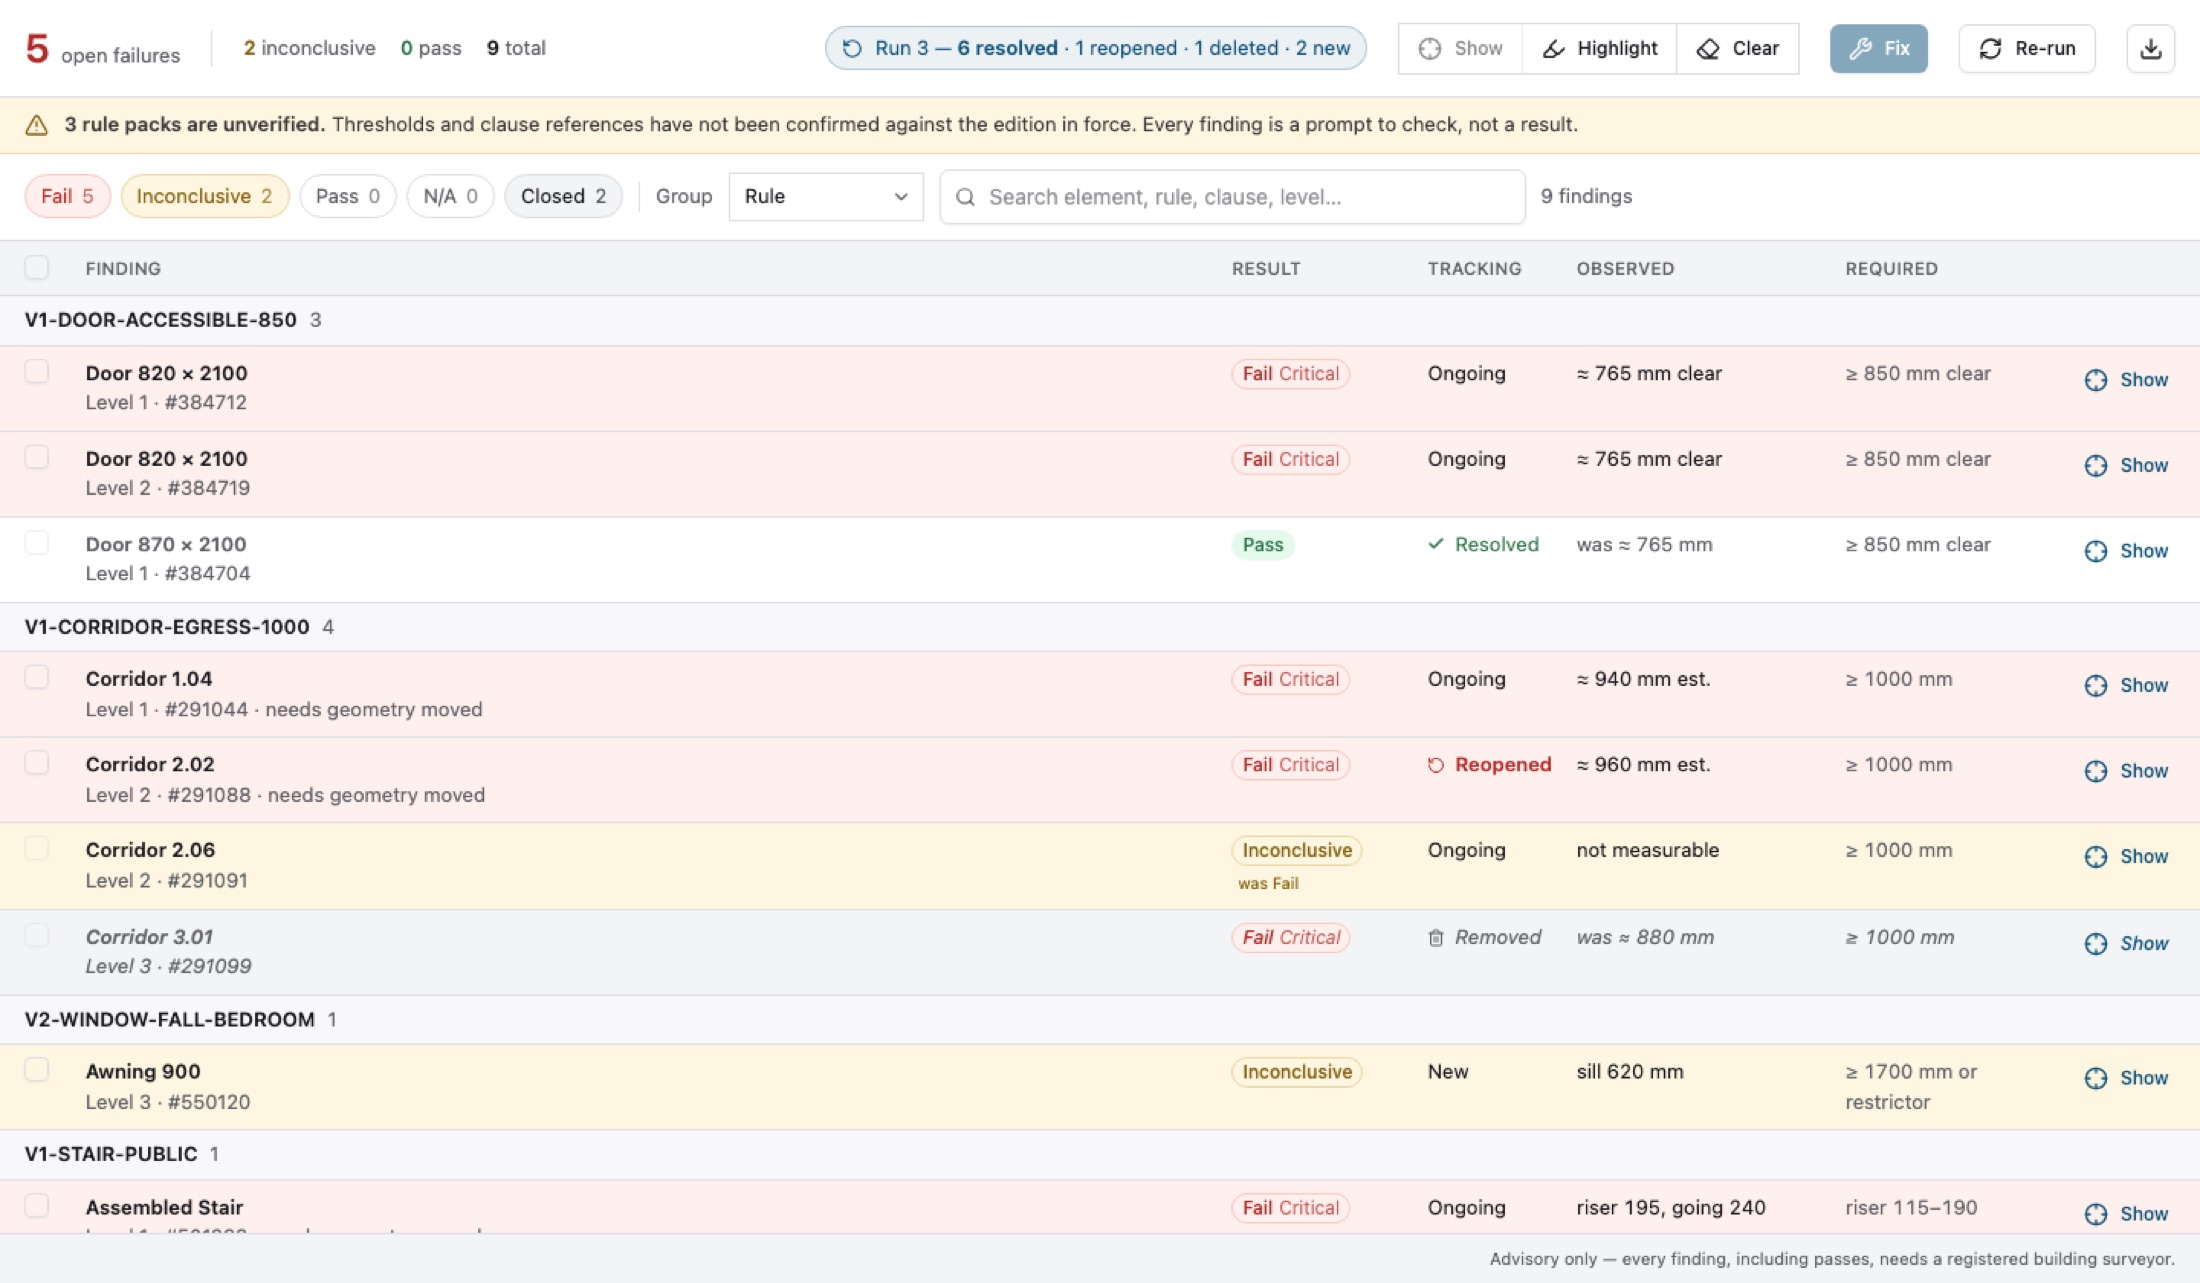This screenshot has width=2200, height=1283.
Task: Show Corridor 1.04 in model
Action: click(2126, 686)
